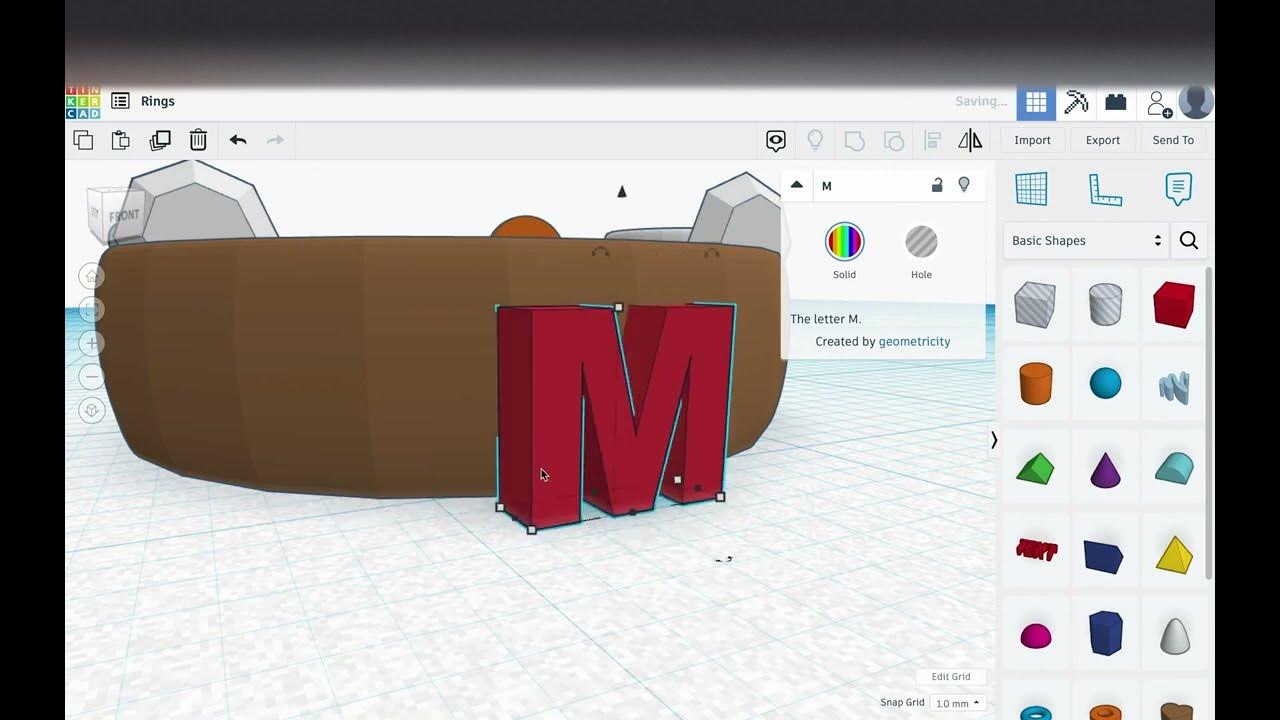The image size is (1280, 720).
Task: Pick the purple Cone shape
Action: pyautogui.click(x=1105, y=469)
